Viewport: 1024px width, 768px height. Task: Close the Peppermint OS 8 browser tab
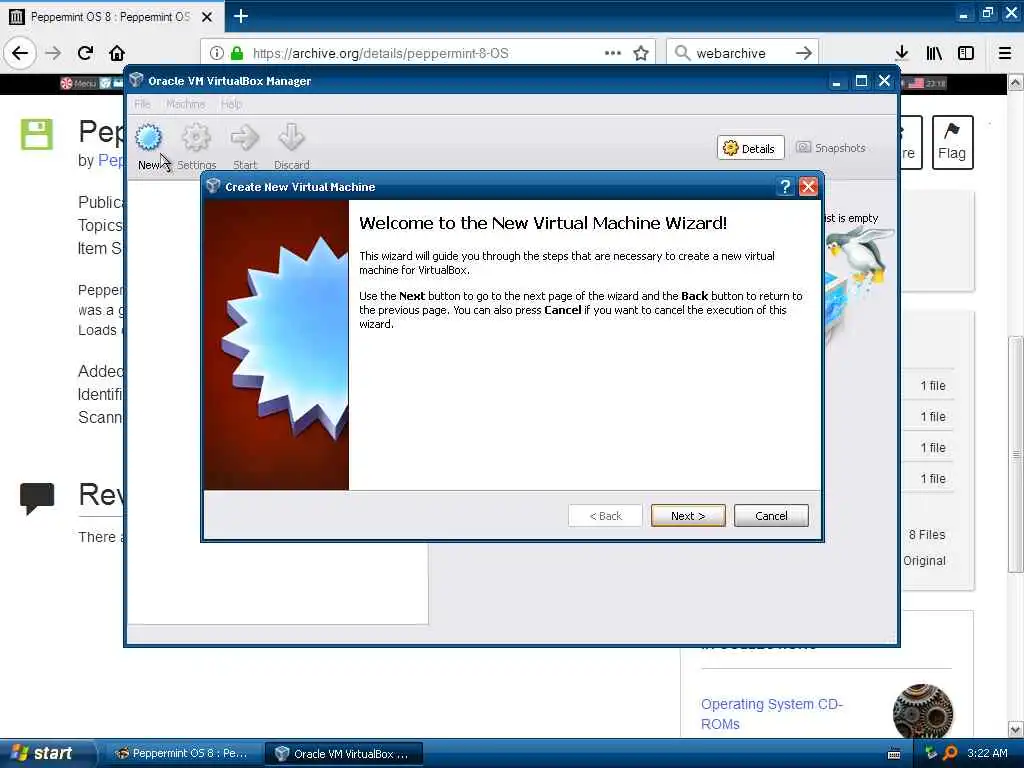[x=206, y=17]
